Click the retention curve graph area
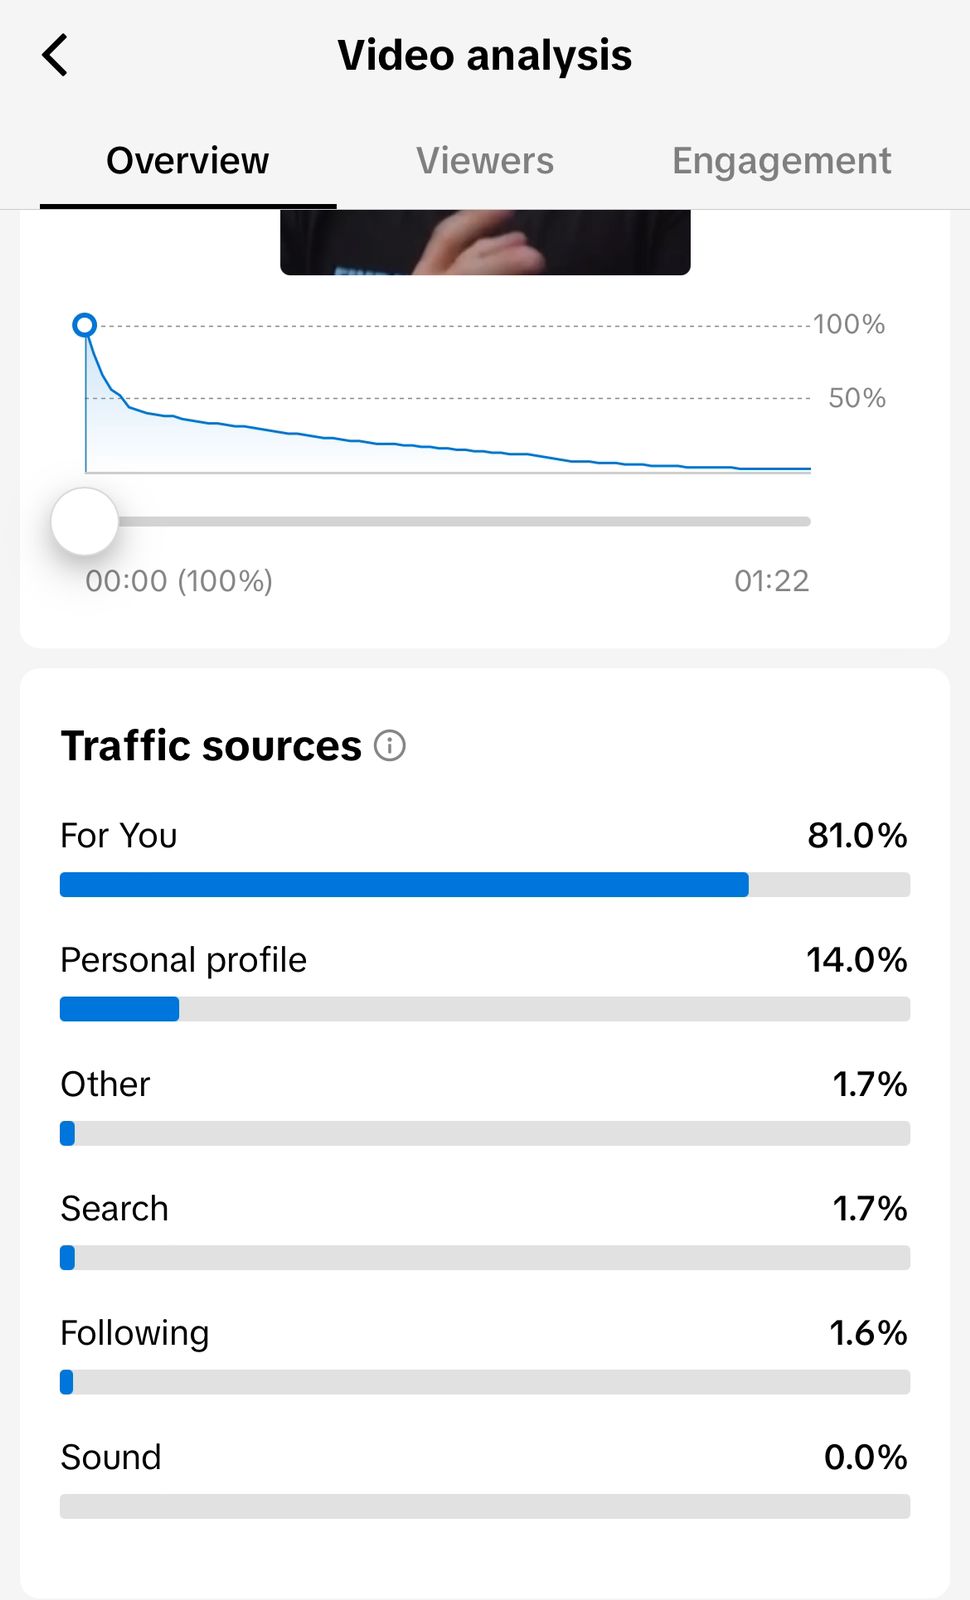 coord(448,420)
